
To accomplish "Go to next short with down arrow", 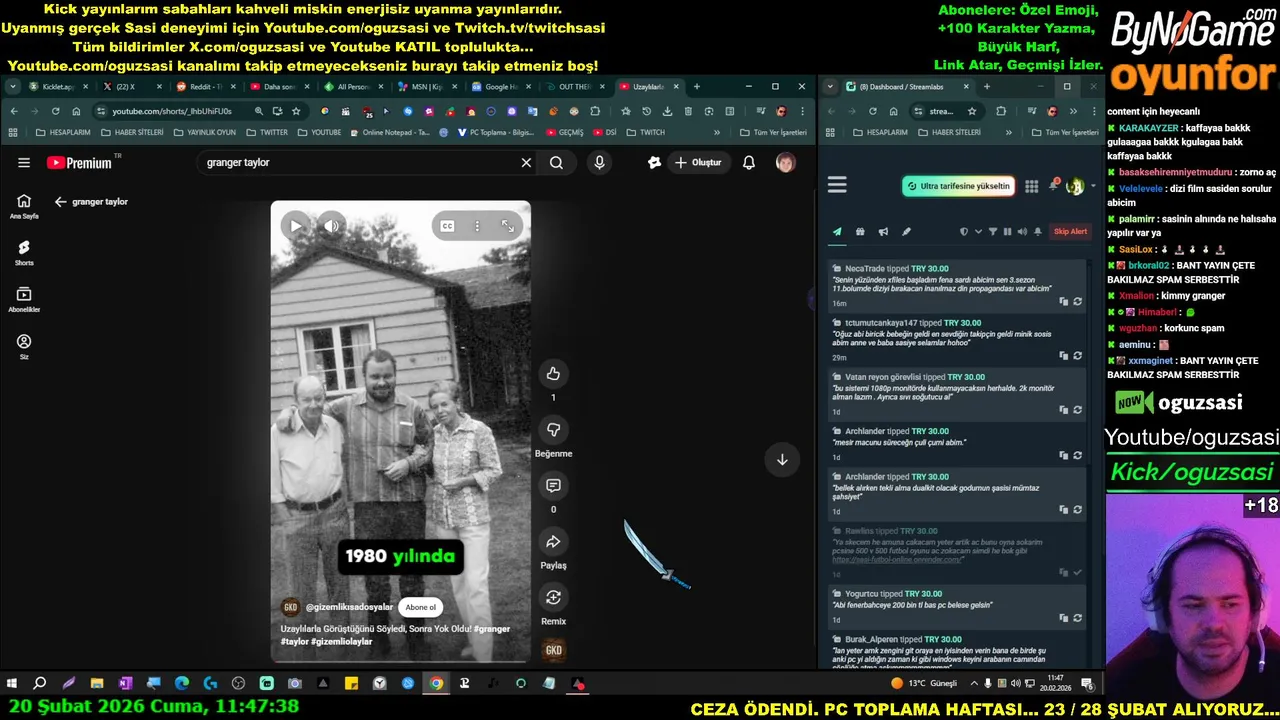I will [782, 459].
